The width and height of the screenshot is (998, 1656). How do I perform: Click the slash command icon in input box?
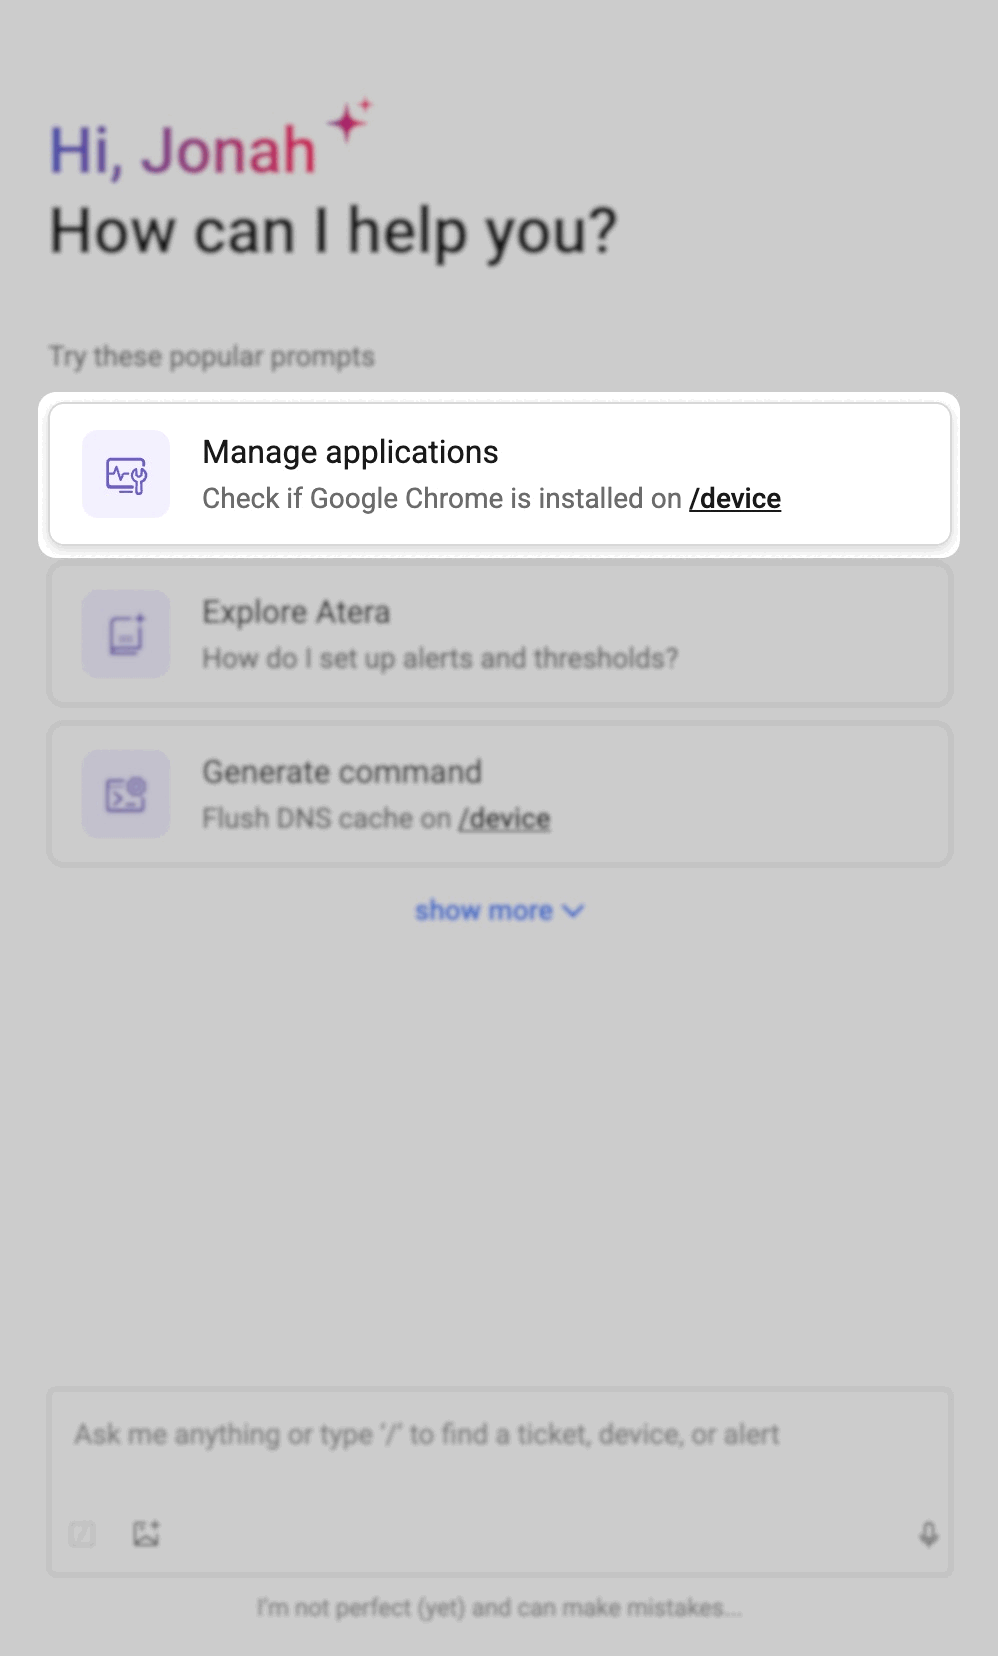coord(83,1534)
